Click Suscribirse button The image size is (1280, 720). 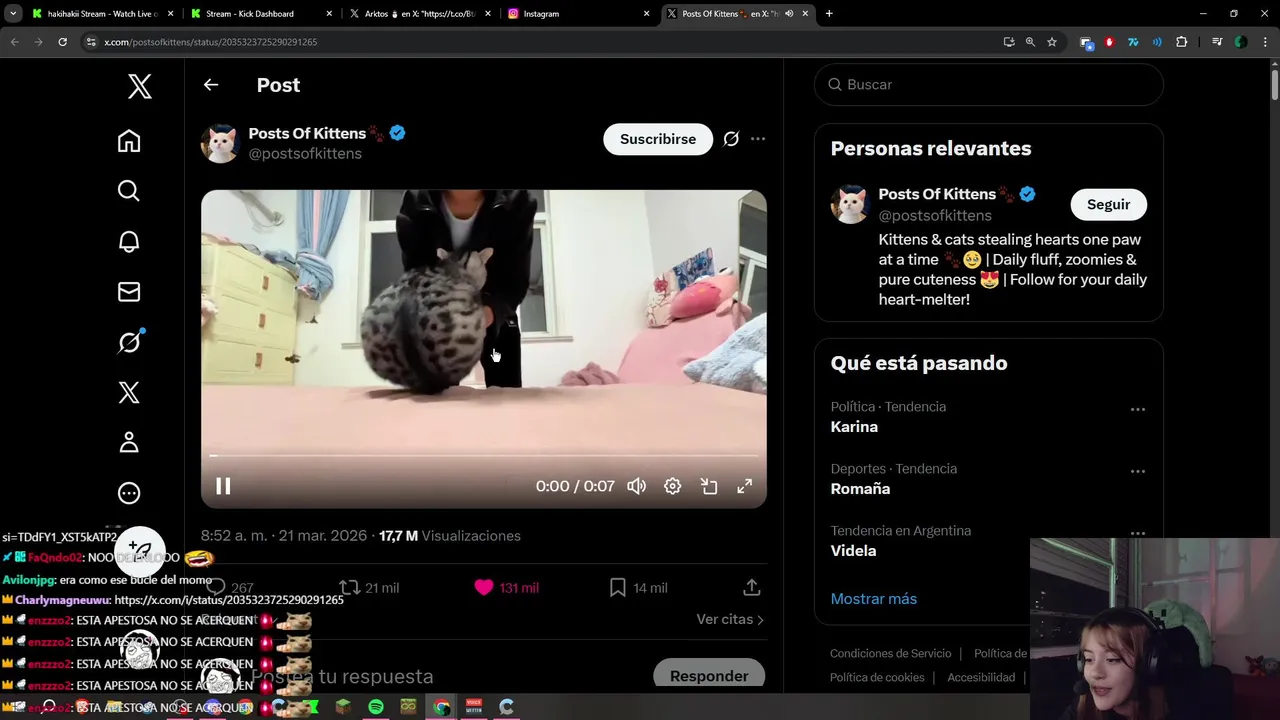coord(658,139)
